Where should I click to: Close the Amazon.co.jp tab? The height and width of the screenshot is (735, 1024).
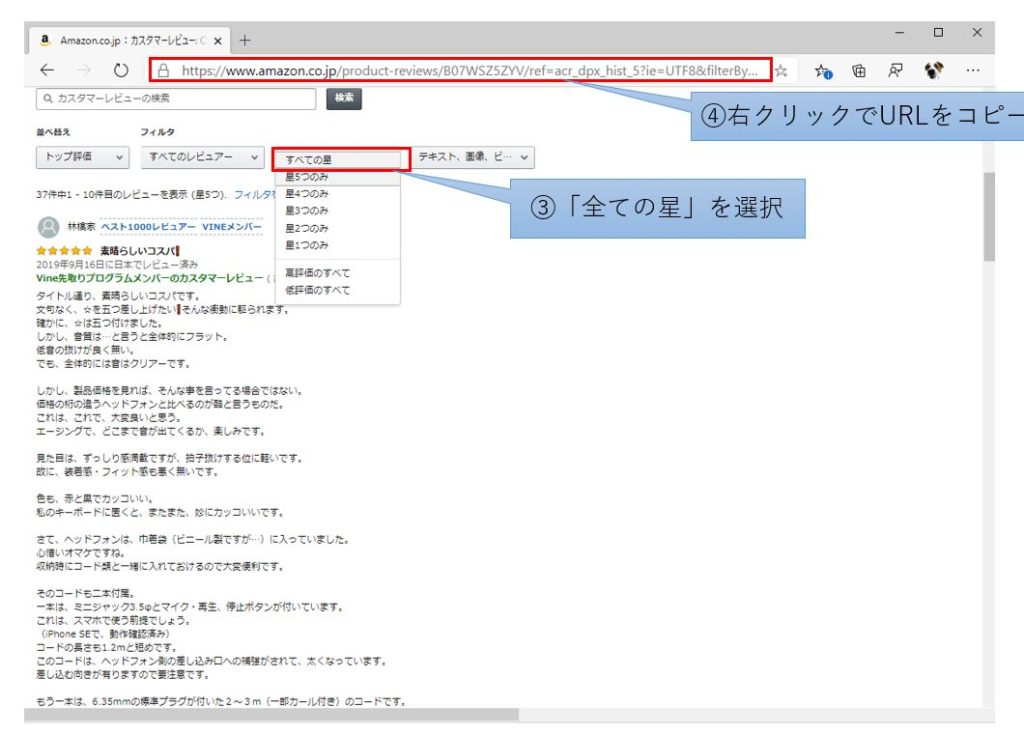pyautogui.click(x=217, y=41)
